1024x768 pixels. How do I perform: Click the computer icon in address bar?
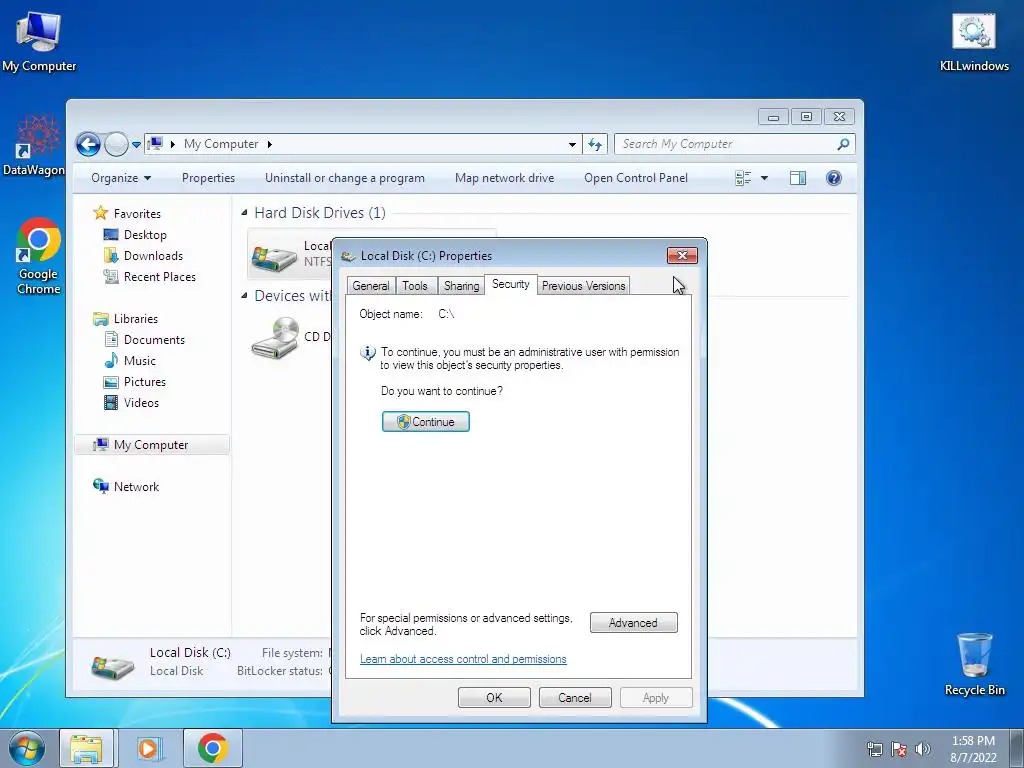155,144
